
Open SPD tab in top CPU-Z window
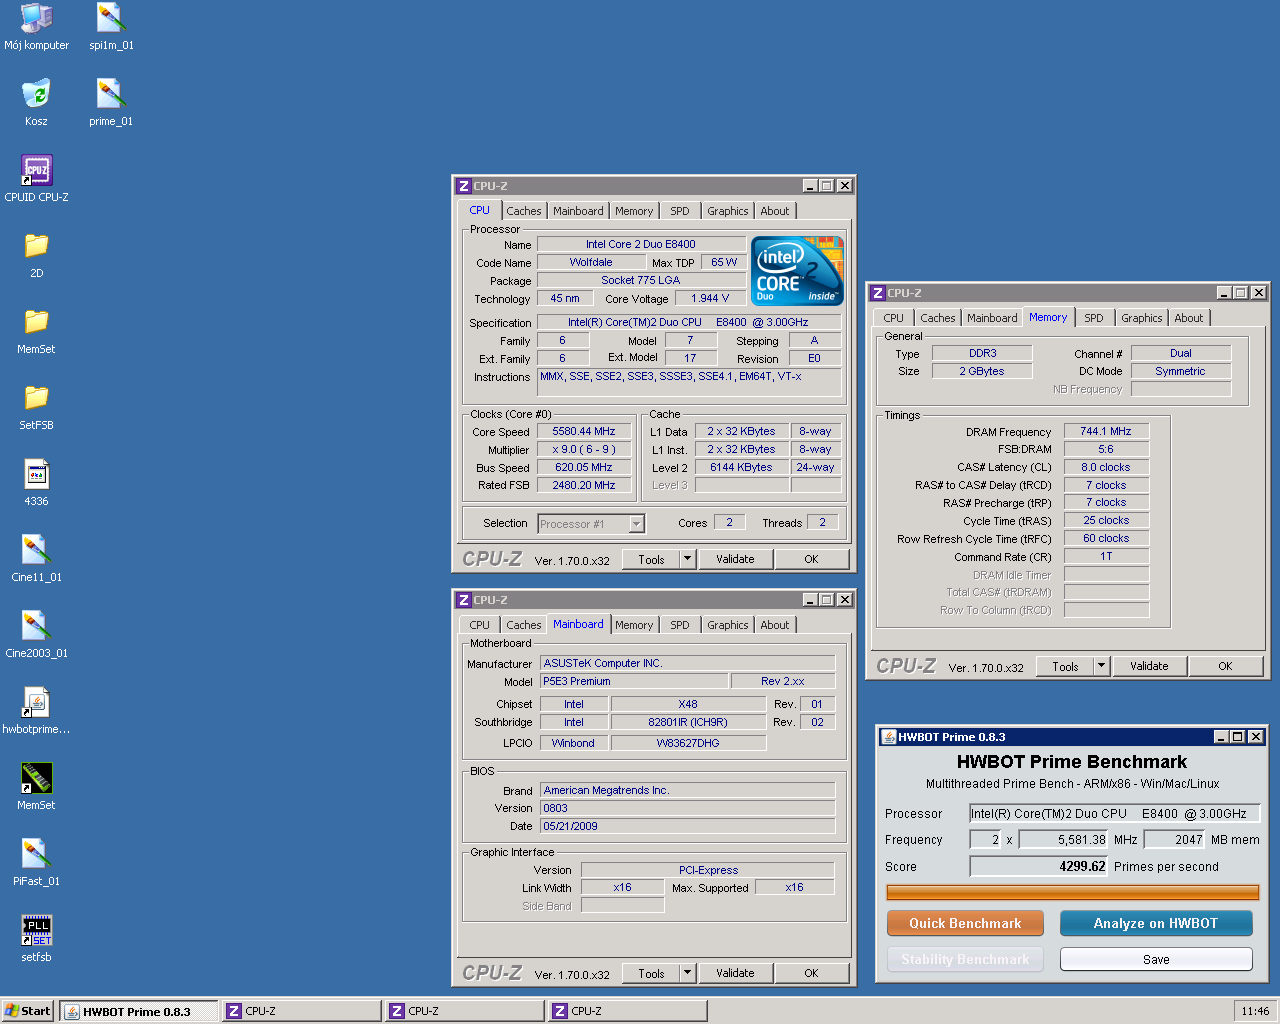(x=680, y=211)
